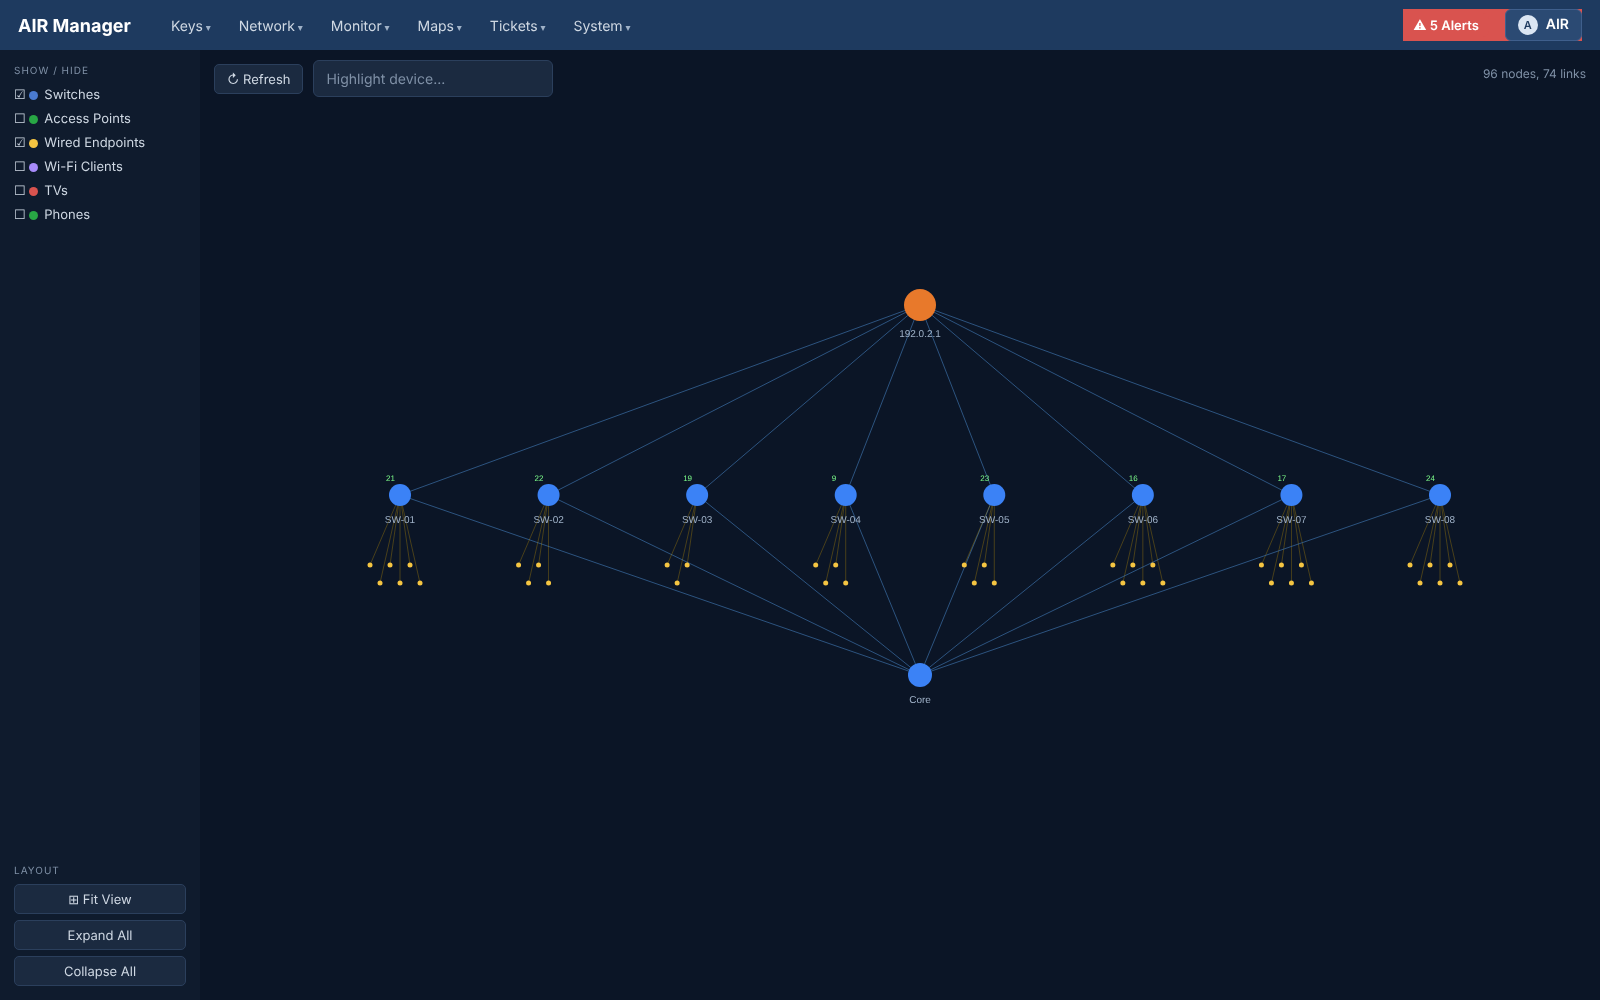The width and height of the screenshot is (1600, 1000).
Task: Select the SW-03 switch node
Action: coord(697,495)
